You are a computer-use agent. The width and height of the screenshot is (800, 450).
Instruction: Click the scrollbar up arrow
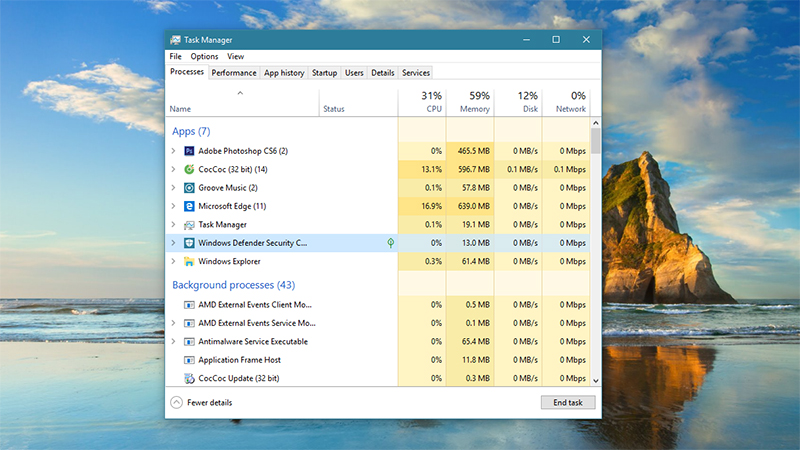595,123
